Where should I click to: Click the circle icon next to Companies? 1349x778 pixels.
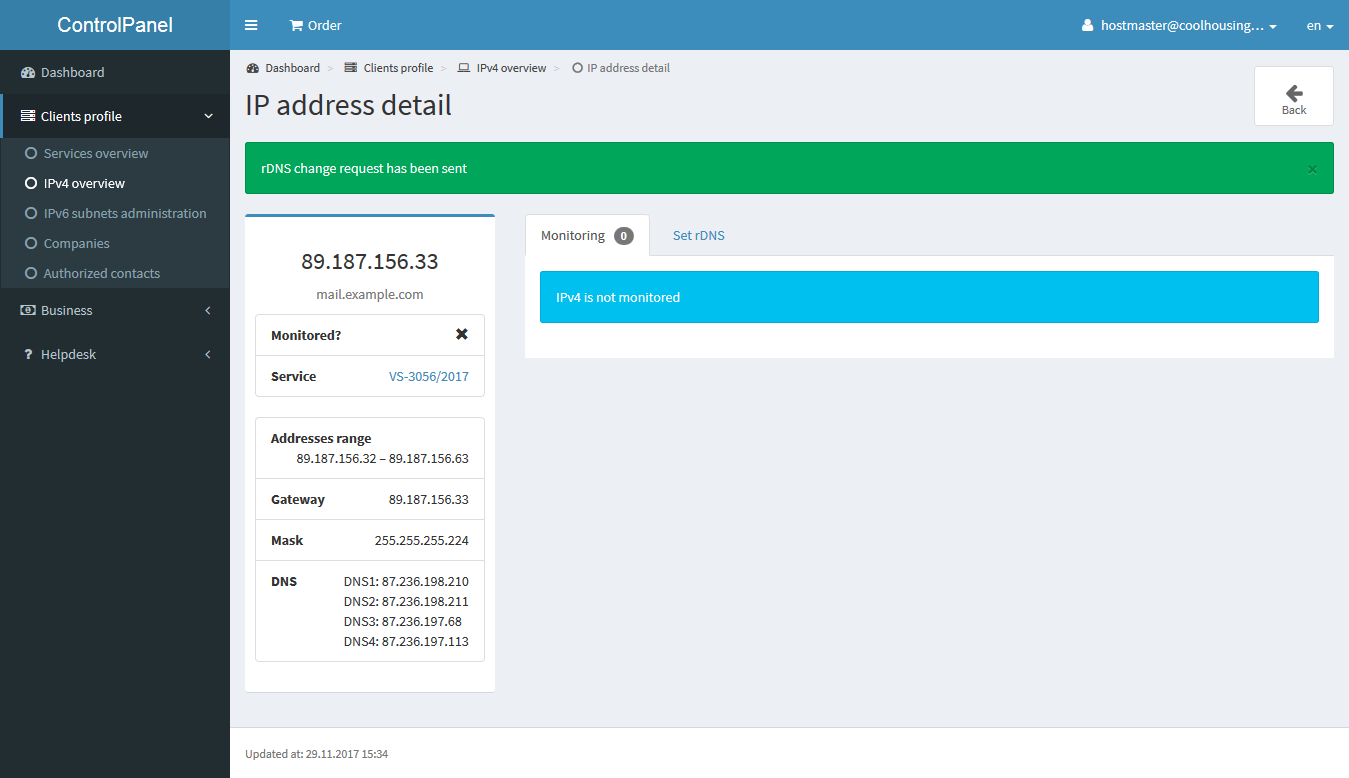point(31,243)
